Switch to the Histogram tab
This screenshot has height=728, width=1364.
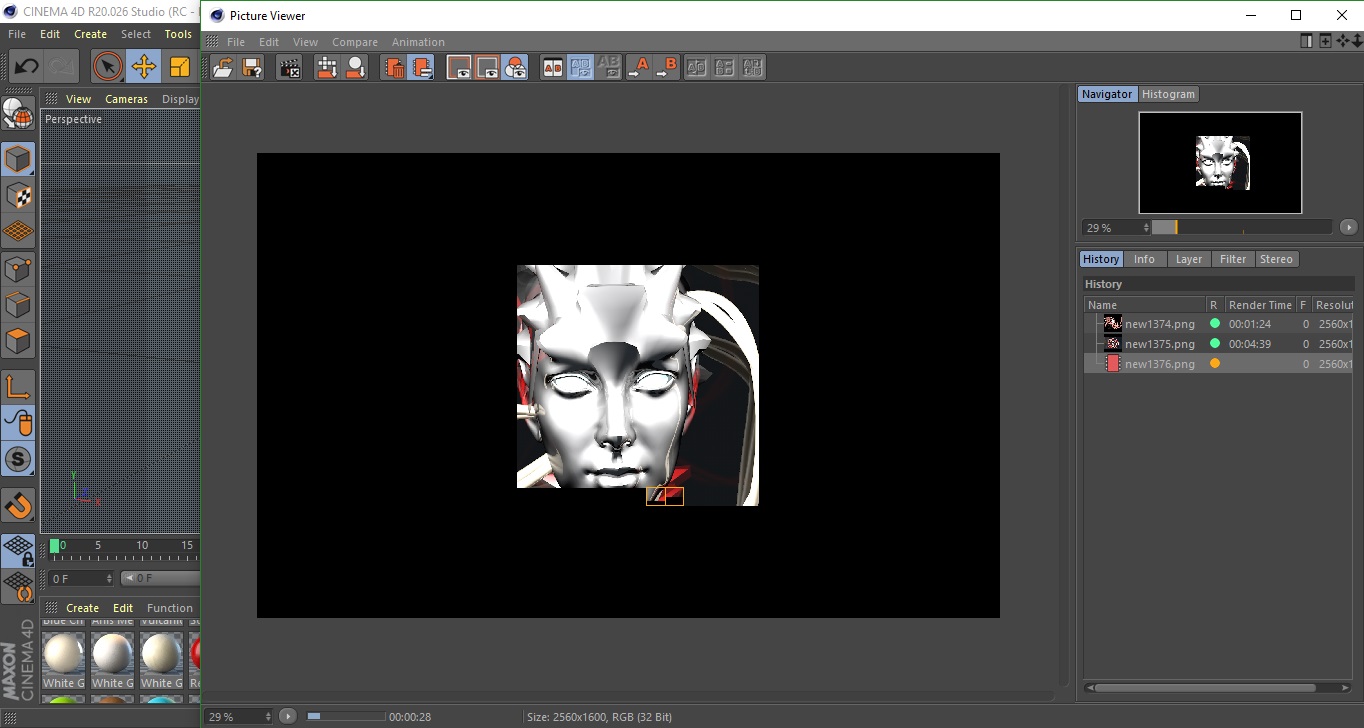click(x=1168, y=94)
